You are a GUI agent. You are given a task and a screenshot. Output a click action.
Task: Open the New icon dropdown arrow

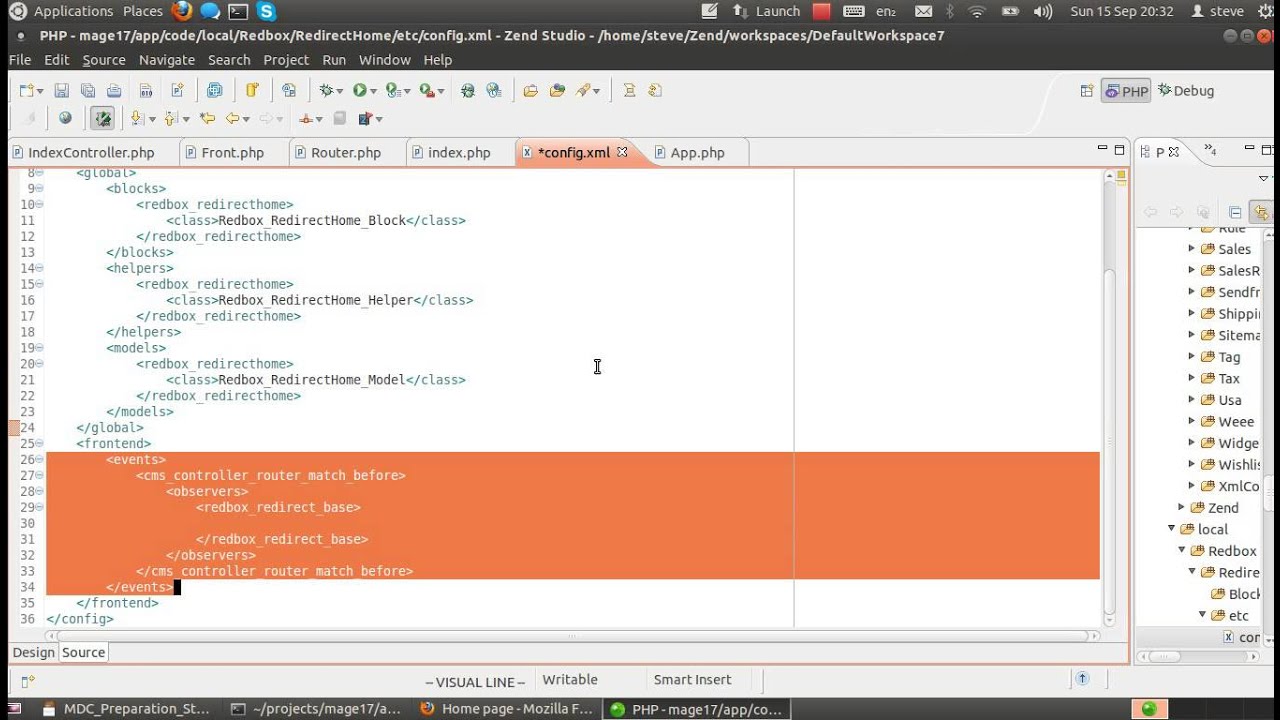coord(40,91)
